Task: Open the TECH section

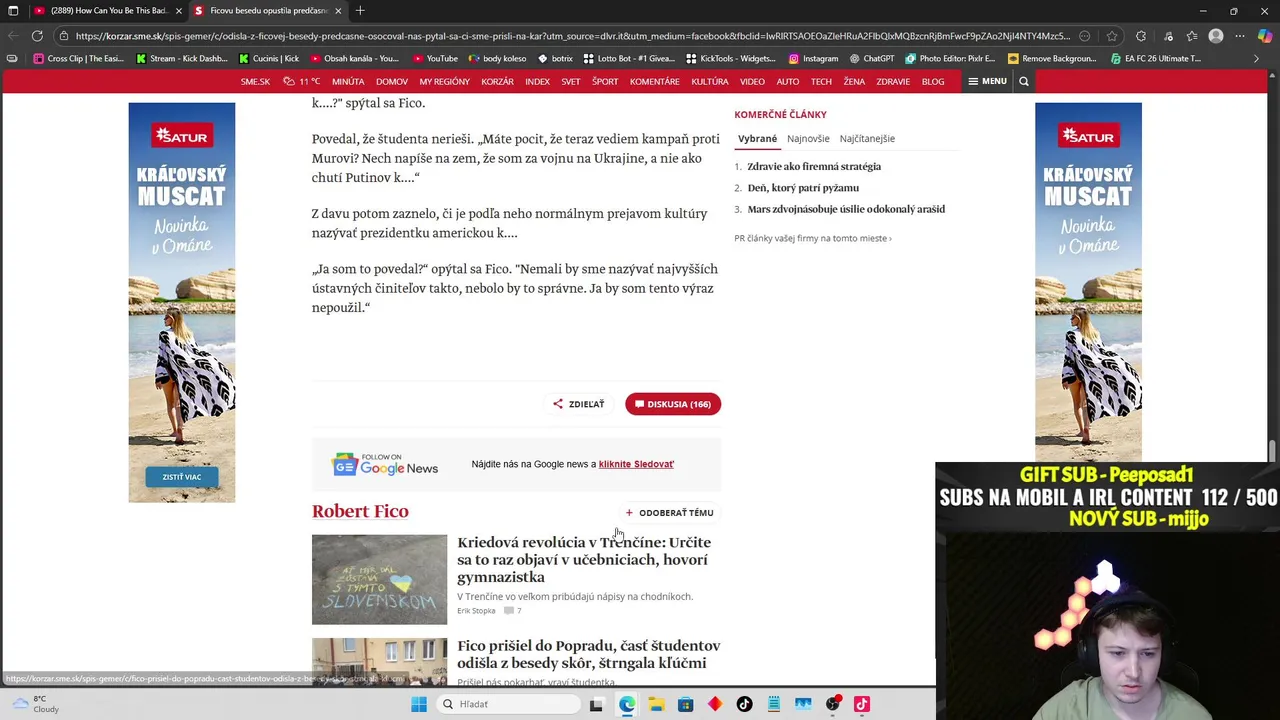Action: [821, 81]
